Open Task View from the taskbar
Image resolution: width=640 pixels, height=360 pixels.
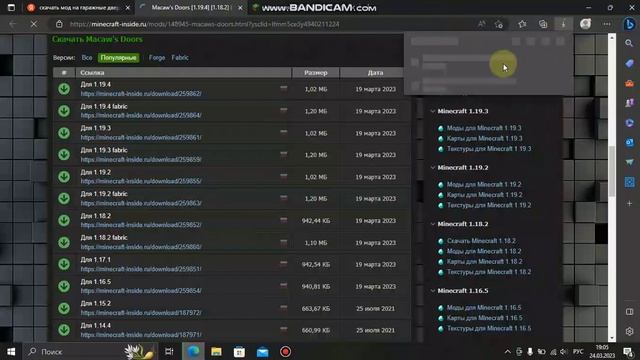pos(169,351)
